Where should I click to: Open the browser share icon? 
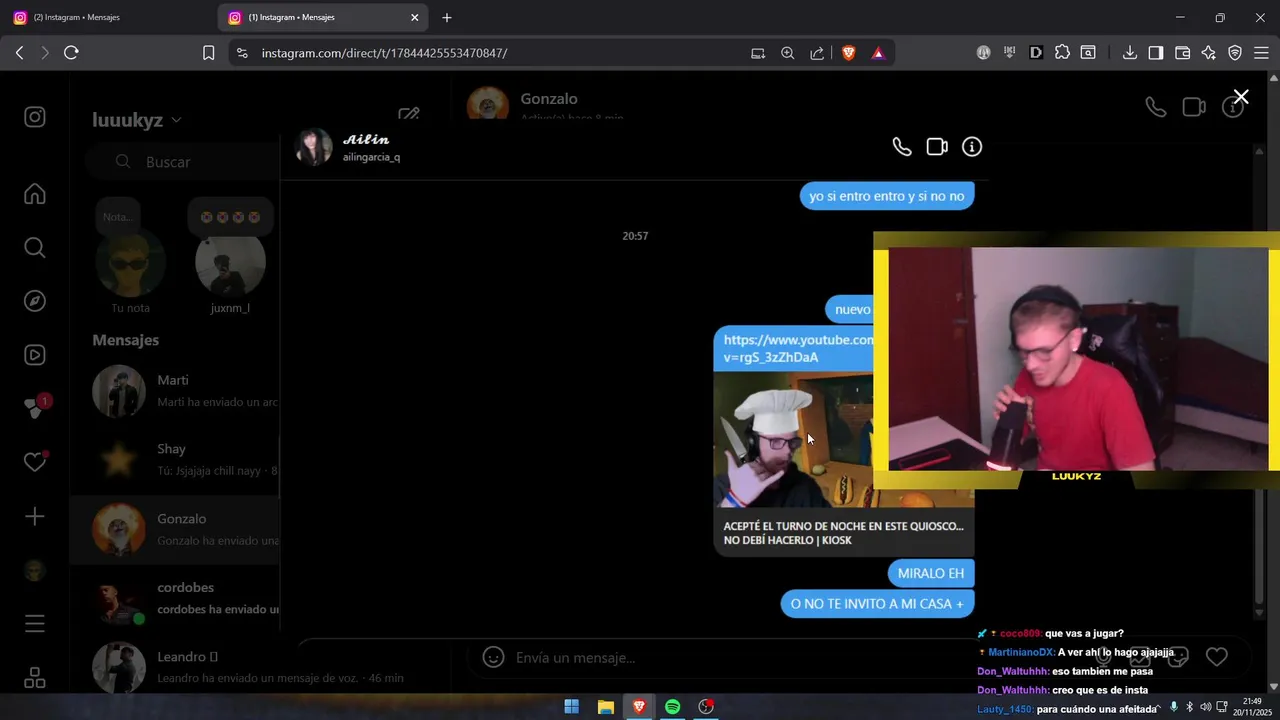tap(817, 53)
